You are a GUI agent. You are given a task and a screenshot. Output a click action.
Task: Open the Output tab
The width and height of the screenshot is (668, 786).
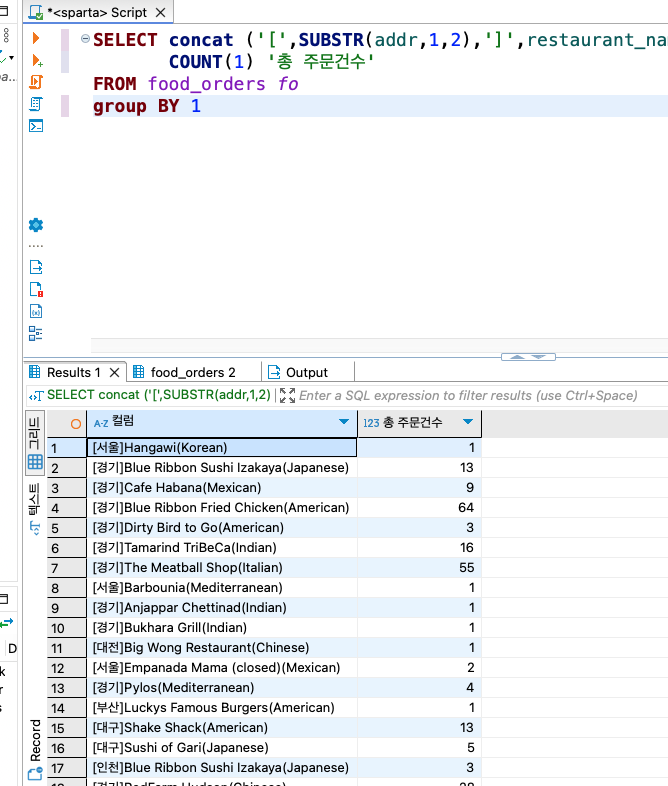(x=307, y=372)
